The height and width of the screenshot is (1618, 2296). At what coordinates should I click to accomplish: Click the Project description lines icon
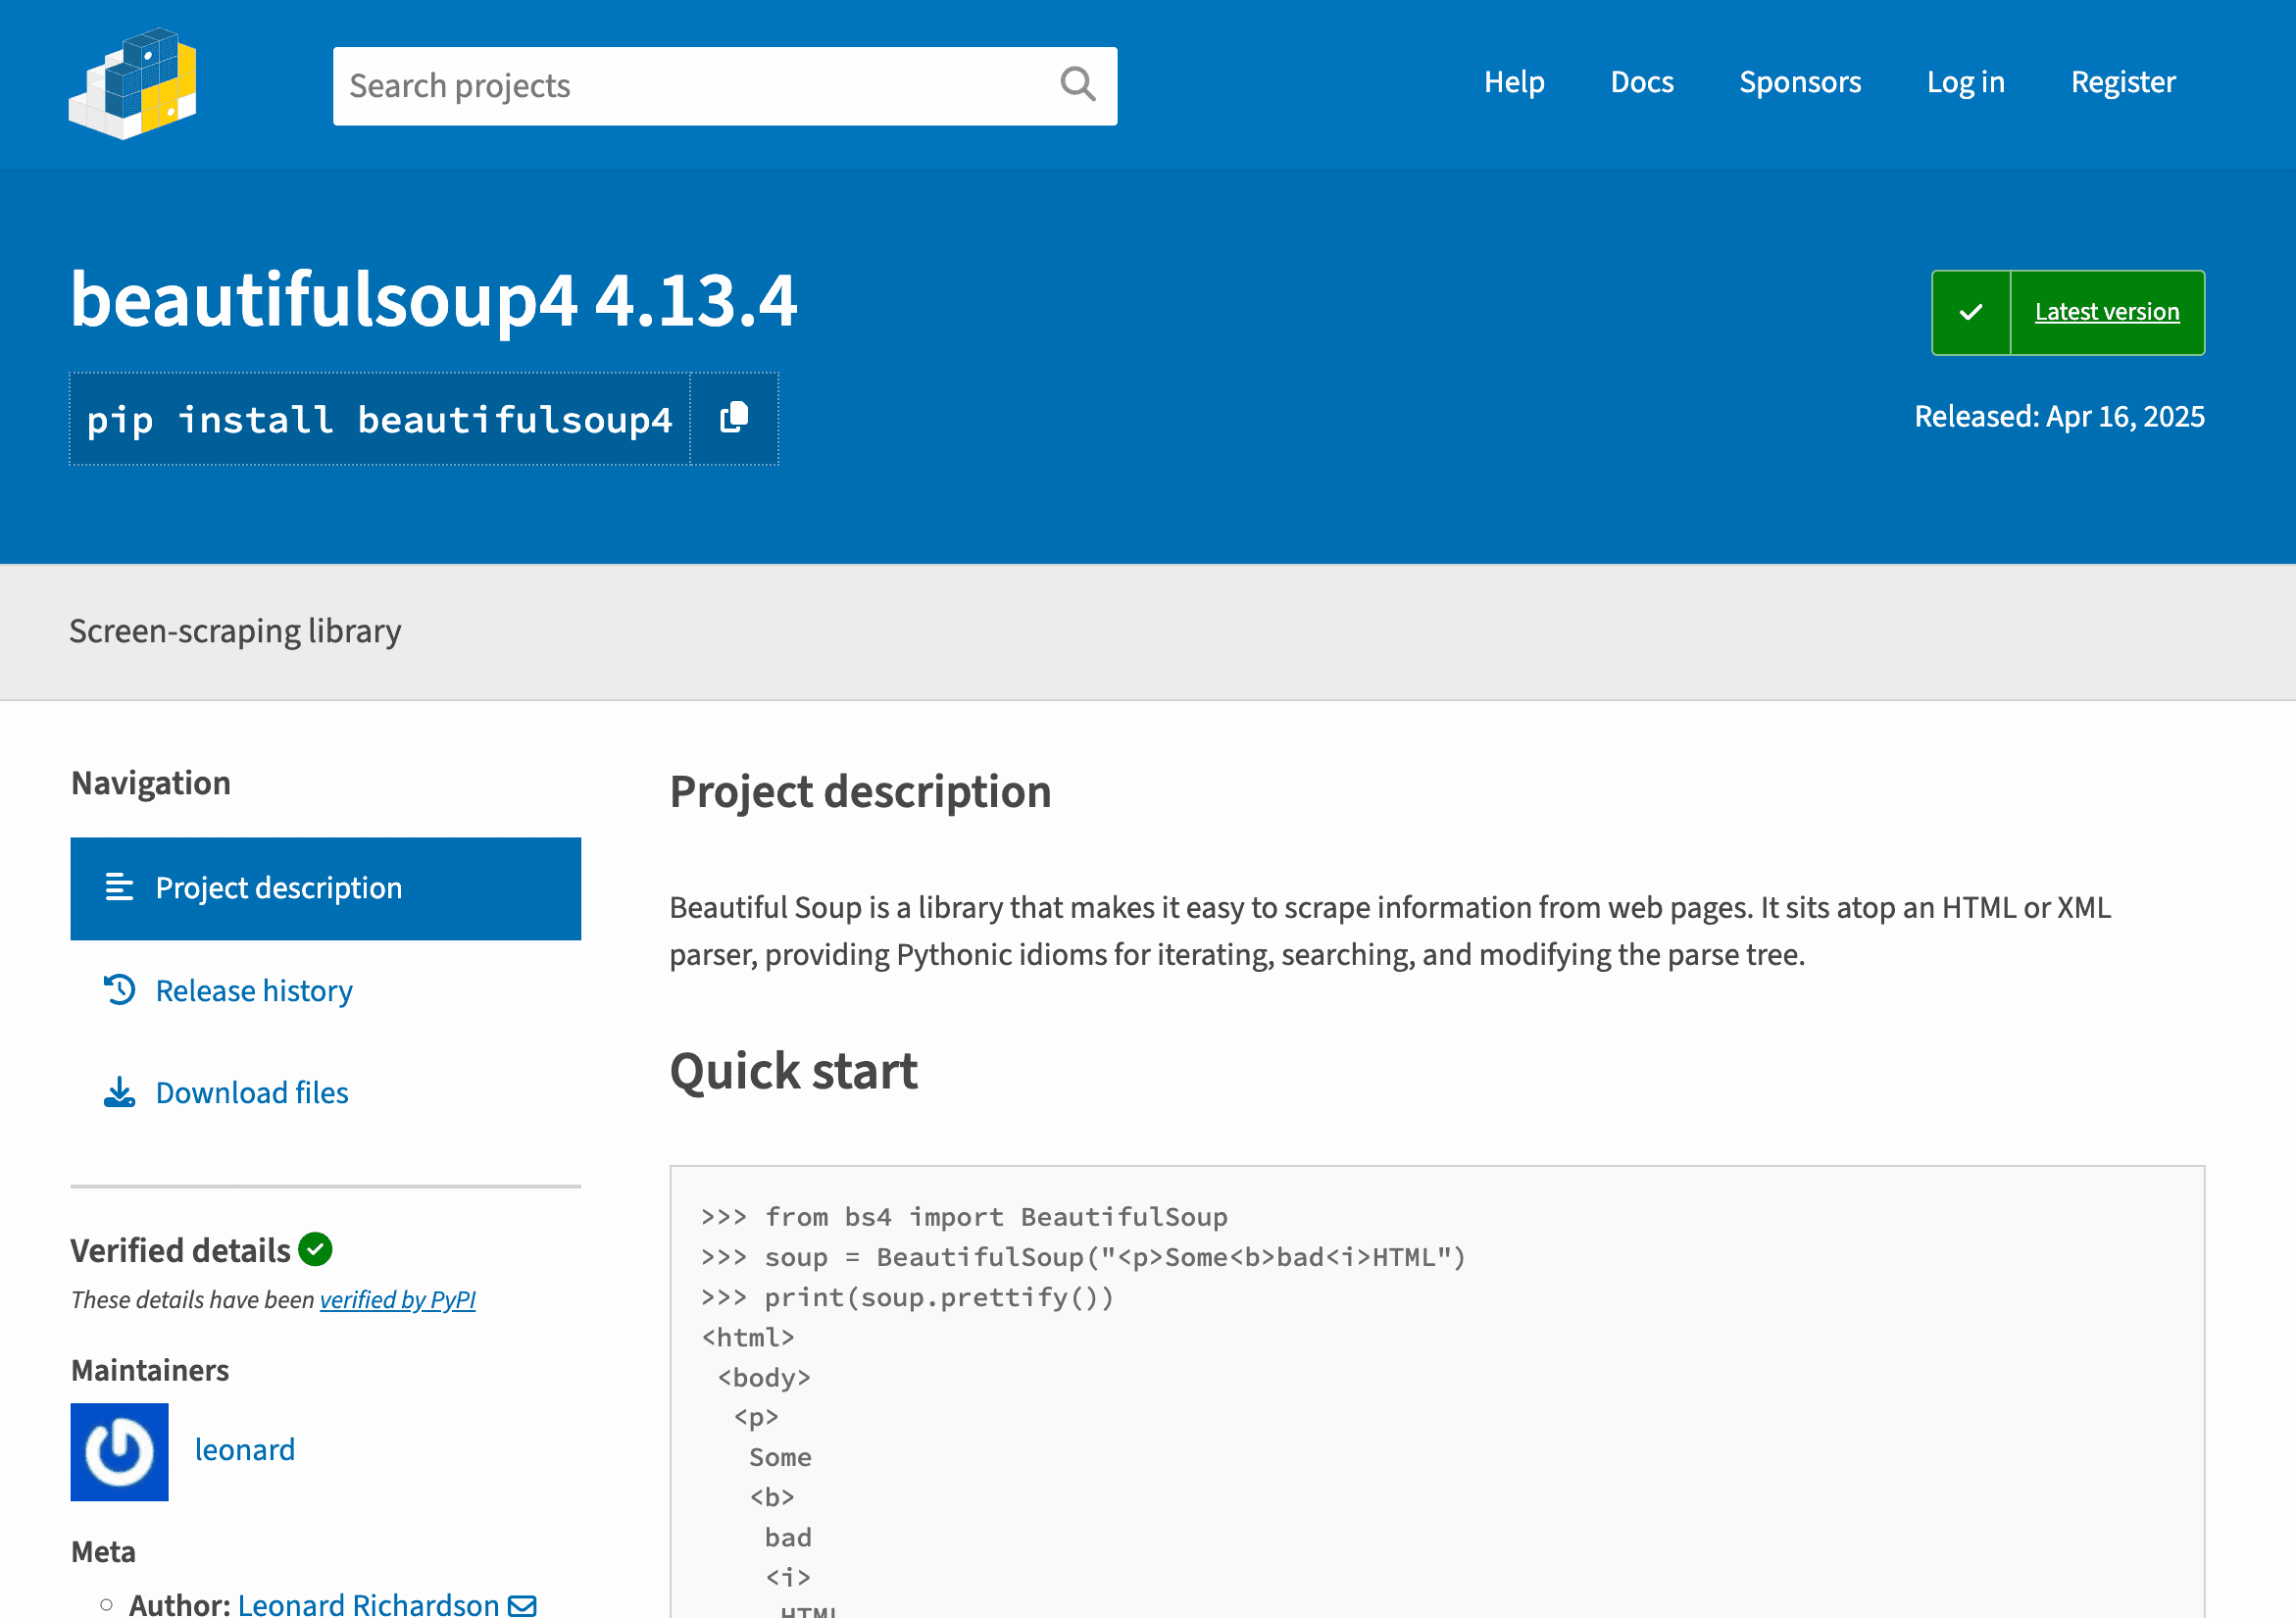pyautogui.click(x=119, y=887)
